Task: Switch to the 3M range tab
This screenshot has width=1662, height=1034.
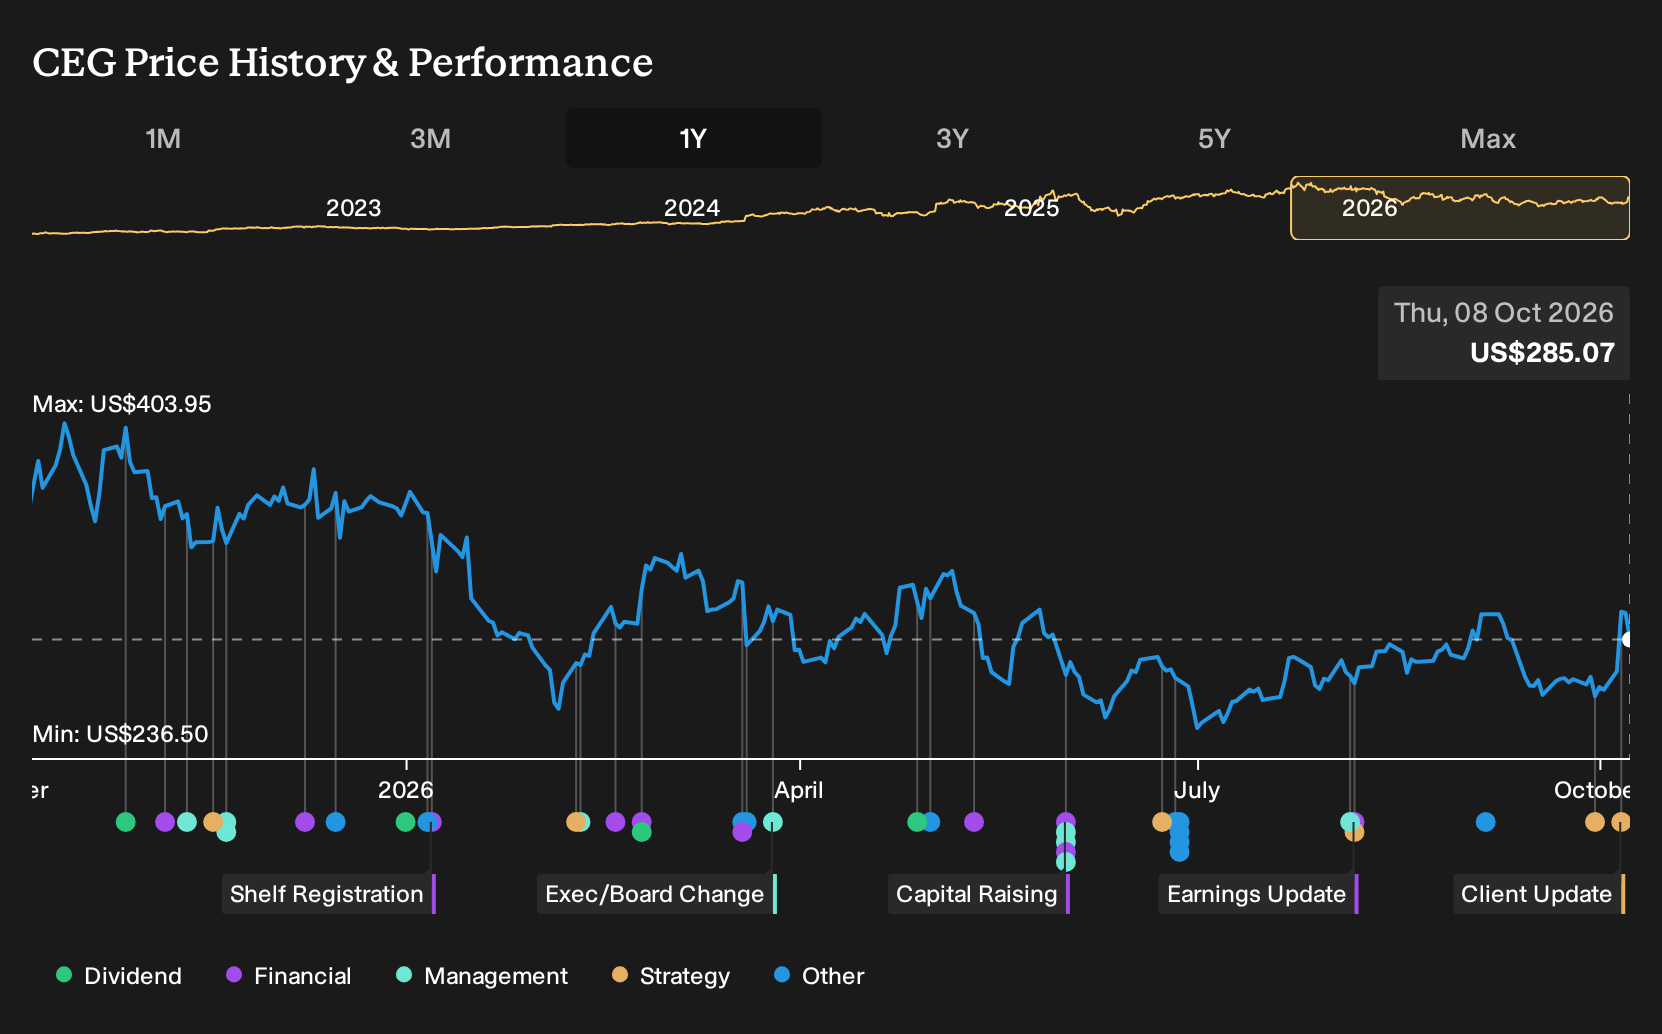Action: click(430, 138)
